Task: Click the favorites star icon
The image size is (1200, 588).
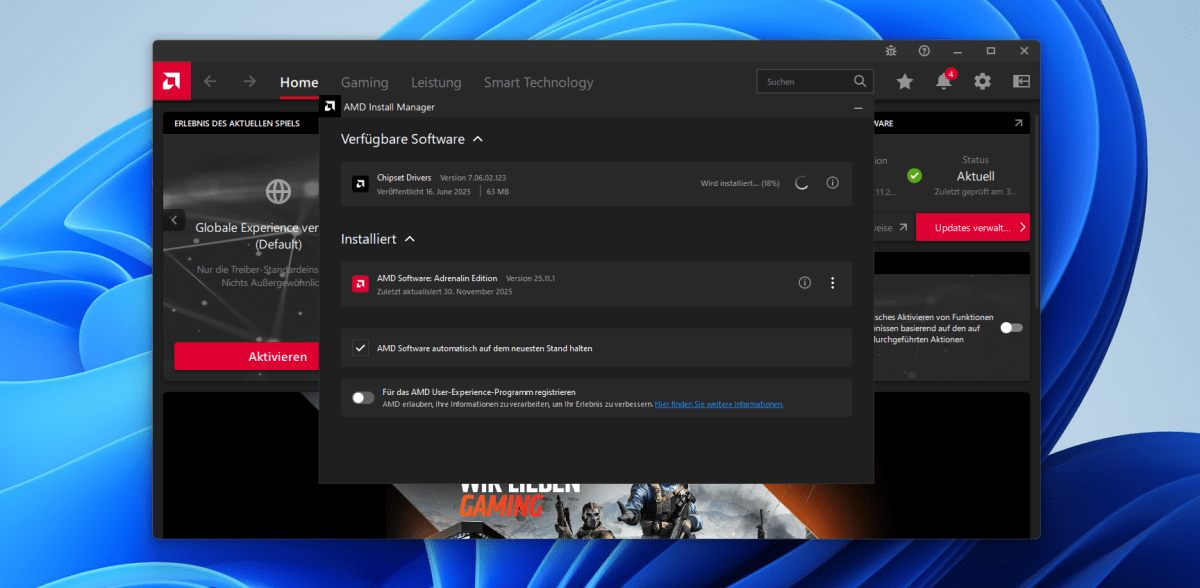Action: pyautogui.click(x=904, y=81)
